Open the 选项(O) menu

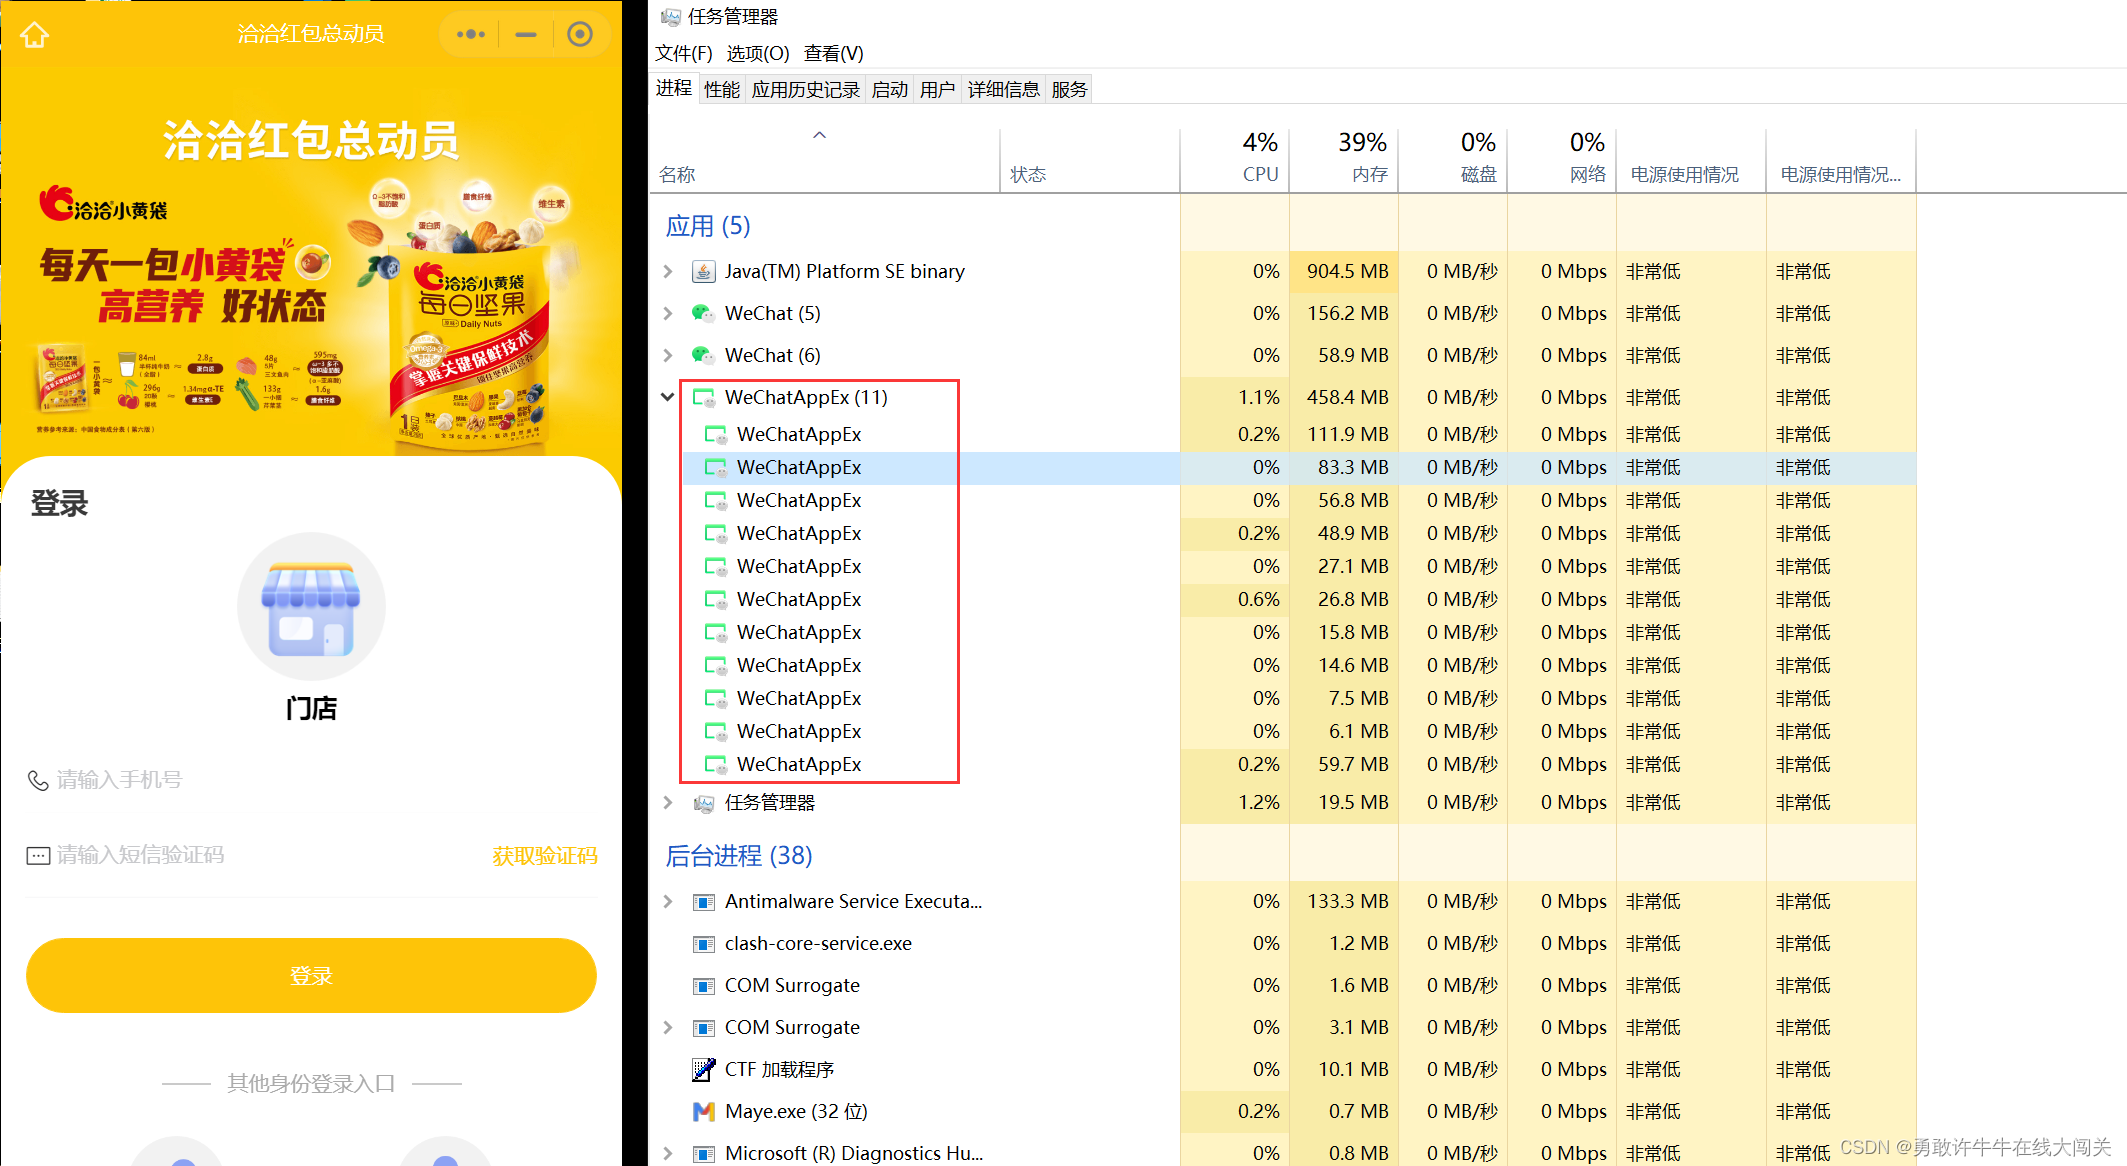[758, 53]
